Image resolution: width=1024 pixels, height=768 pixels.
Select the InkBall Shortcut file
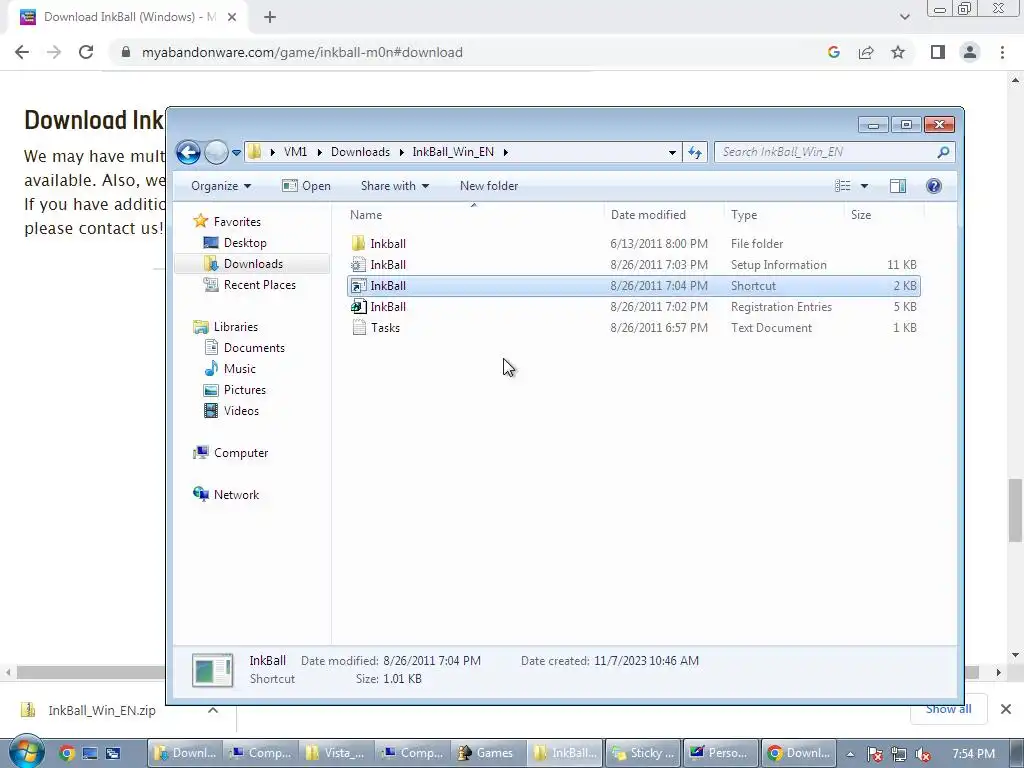tap(633, 285)
